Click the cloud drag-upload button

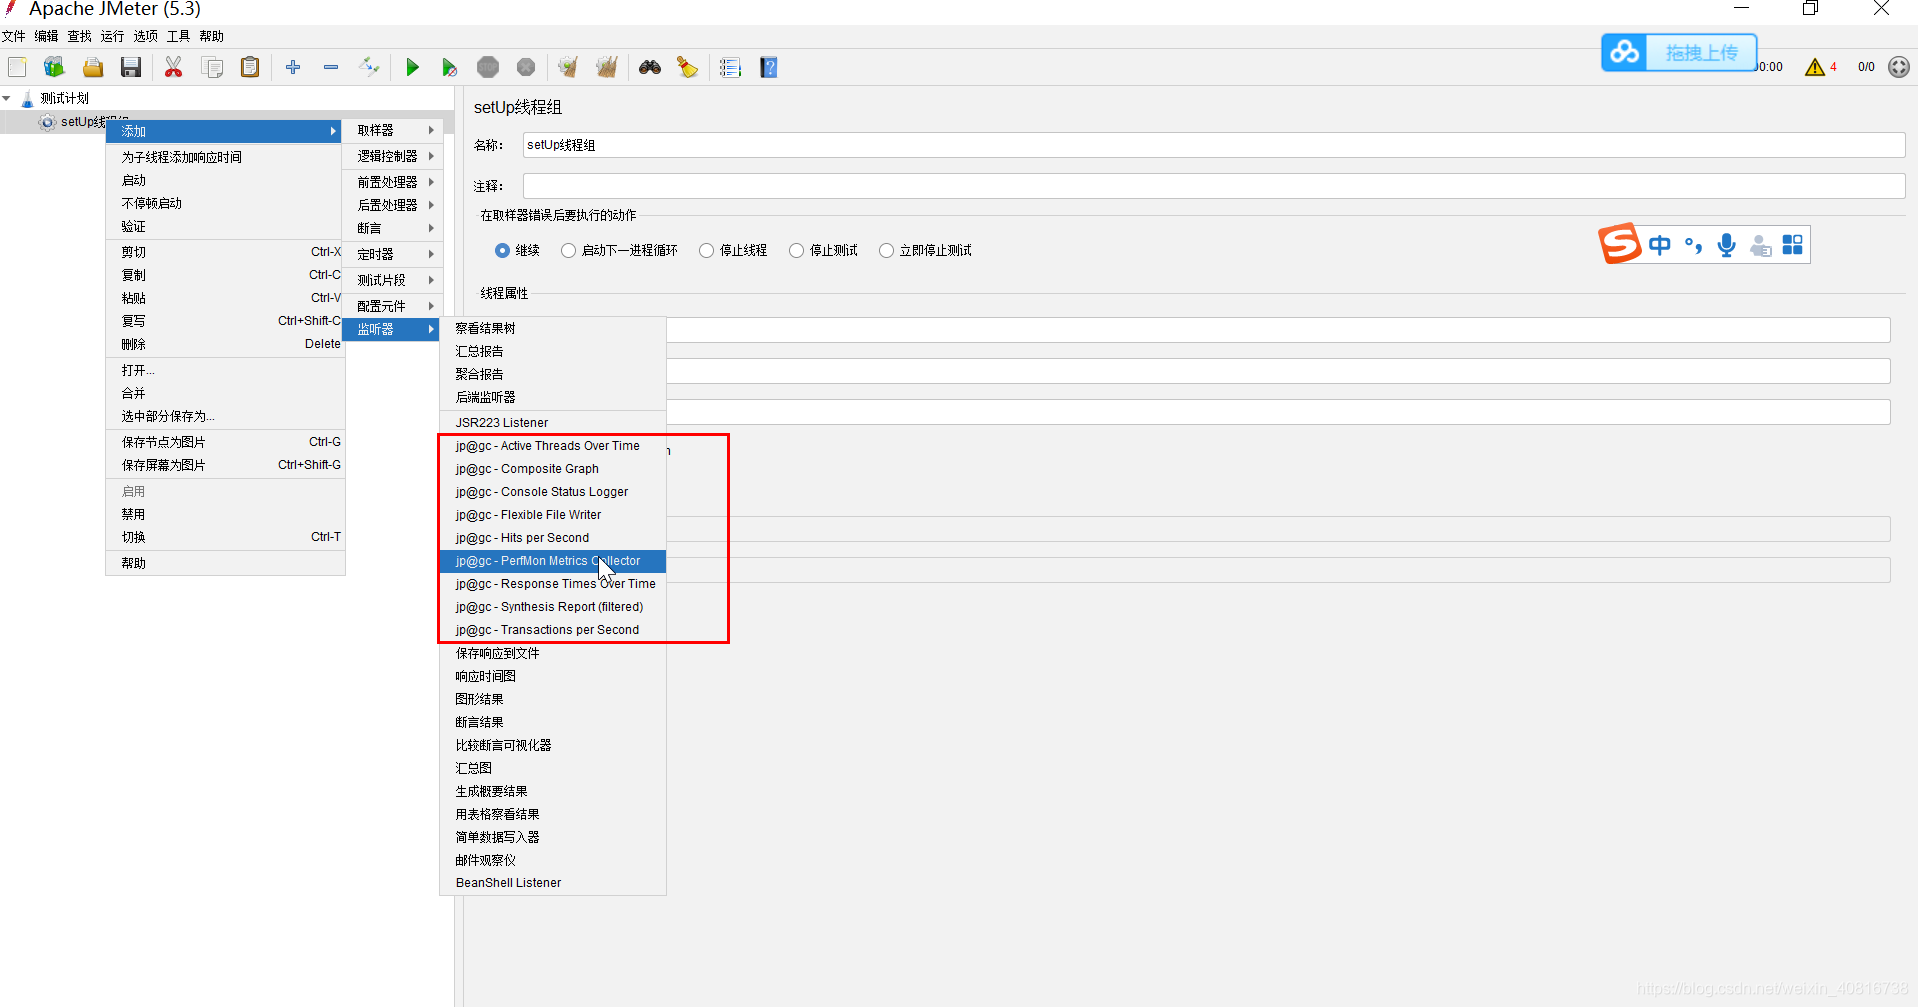tap(1679, 52)
